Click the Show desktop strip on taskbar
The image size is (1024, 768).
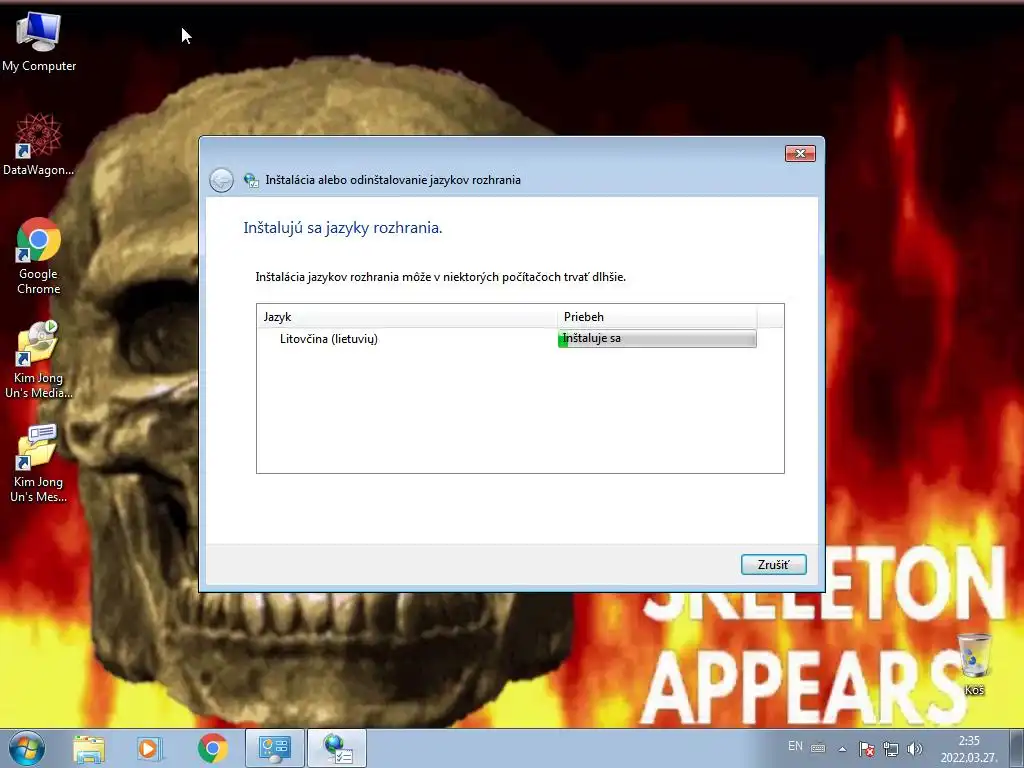click(1018, 748)
